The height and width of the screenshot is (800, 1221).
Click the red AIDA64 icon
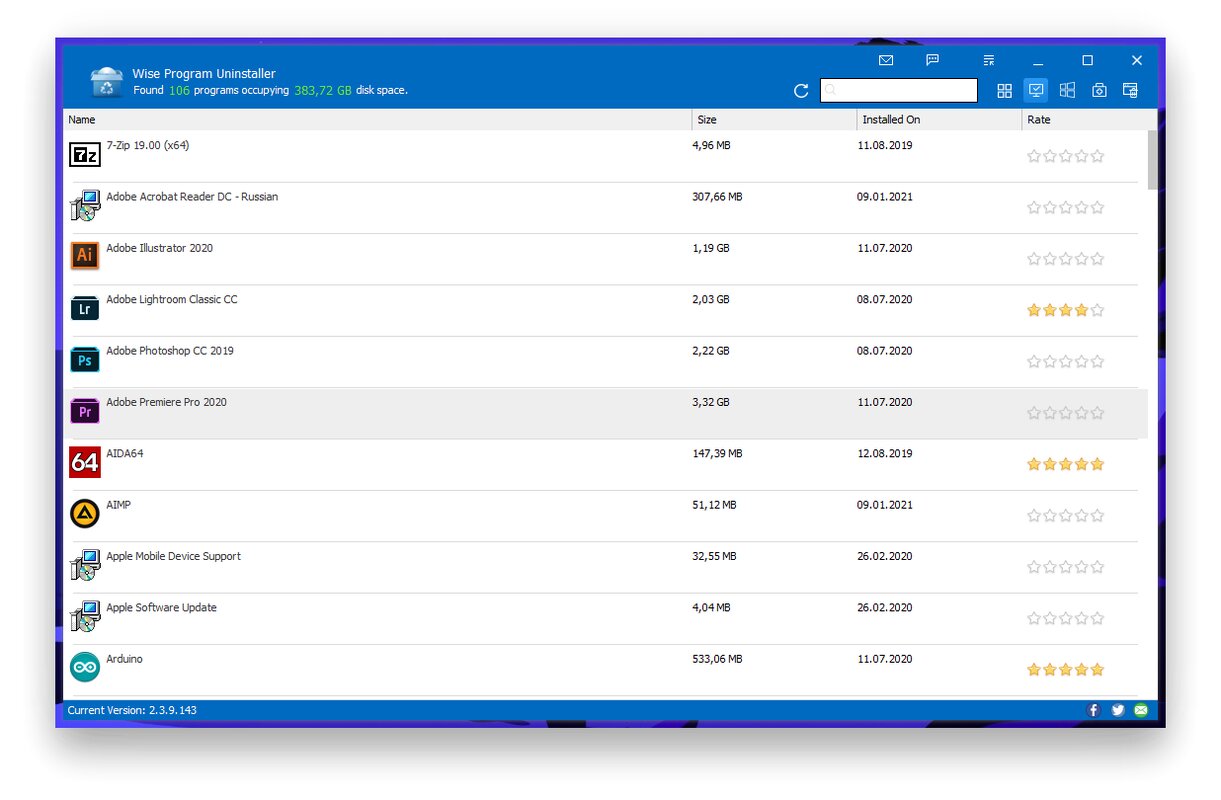[x=85, y=462]
